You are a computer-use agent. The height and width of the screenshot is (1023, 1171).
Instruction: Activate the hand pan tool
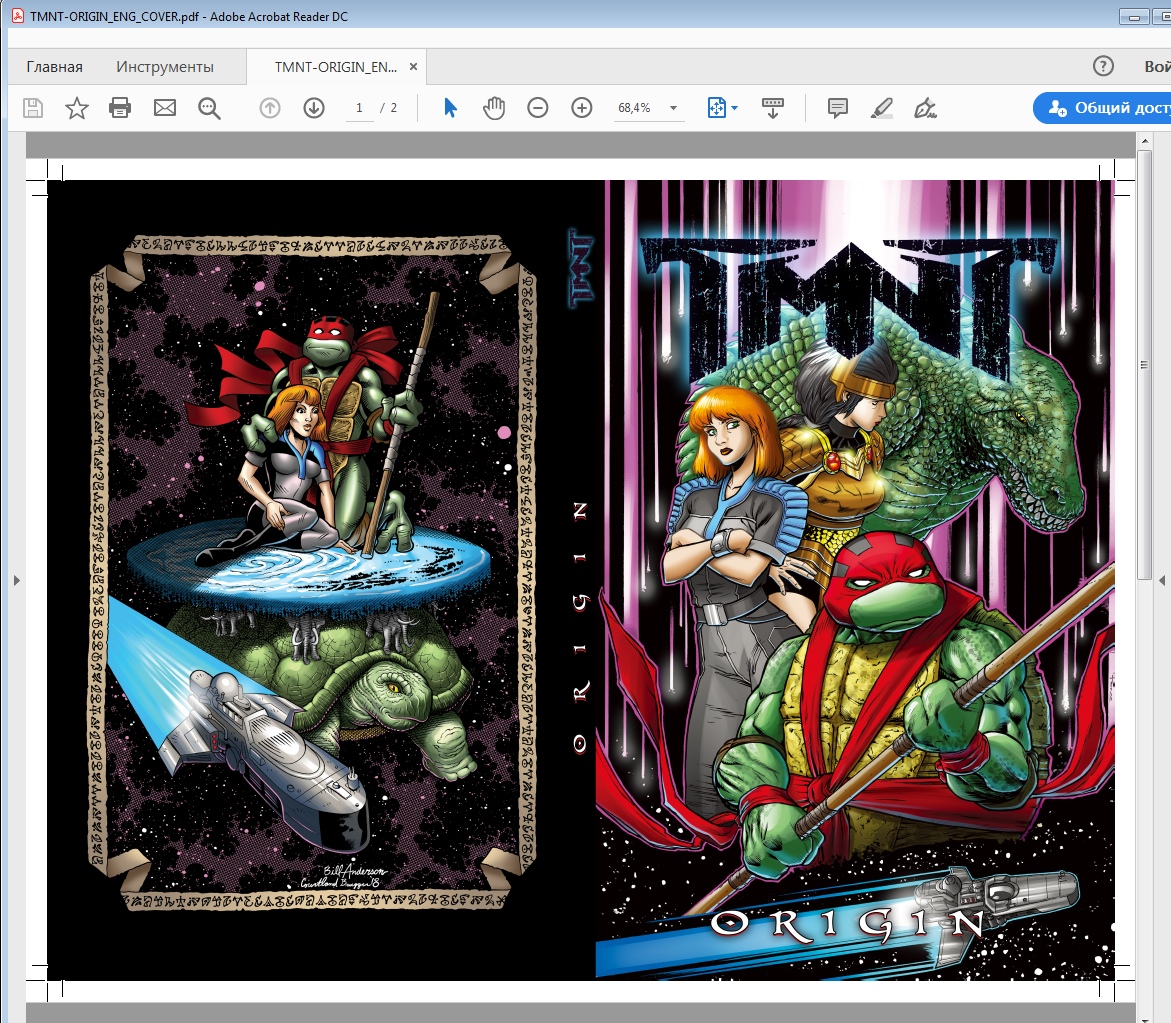tap(494, 108)
